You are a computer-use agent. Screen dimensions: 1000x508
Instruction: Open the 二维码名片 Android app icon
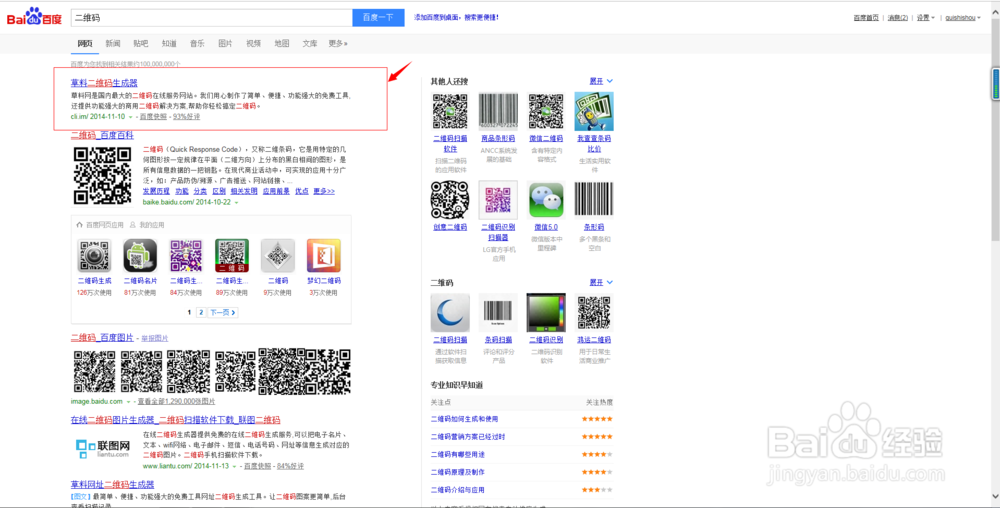[140, 256]
